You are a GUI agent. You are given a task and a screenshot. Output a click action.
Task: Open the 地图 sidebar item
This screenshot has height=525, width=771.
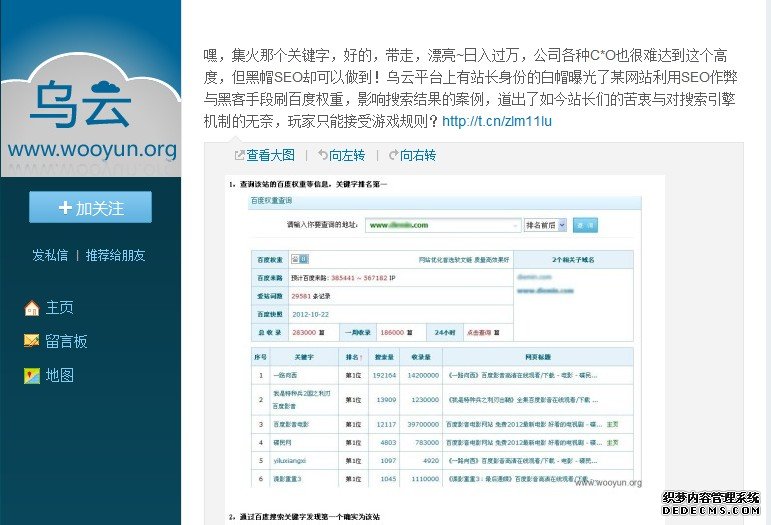coord(59,376)
